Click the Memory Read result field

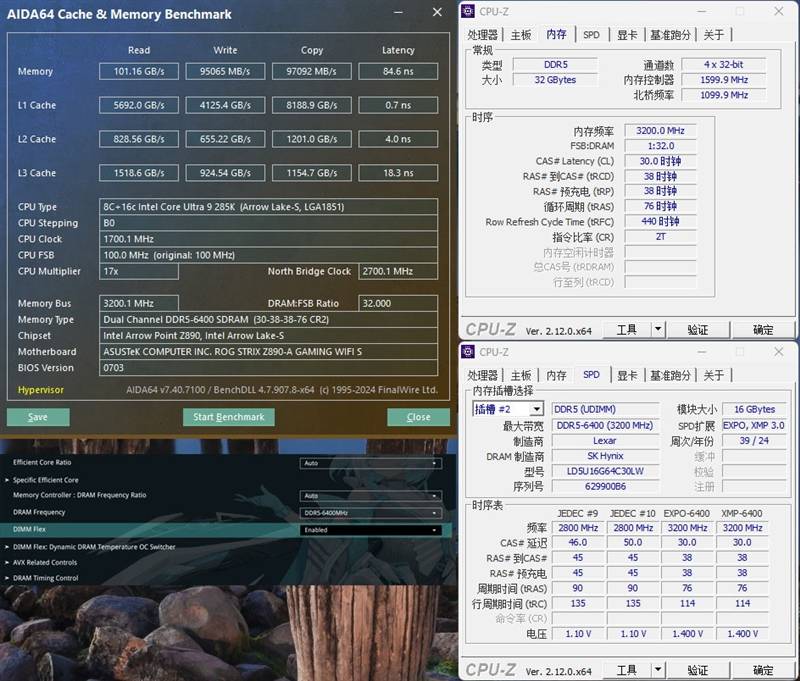[x=139, y=71]
